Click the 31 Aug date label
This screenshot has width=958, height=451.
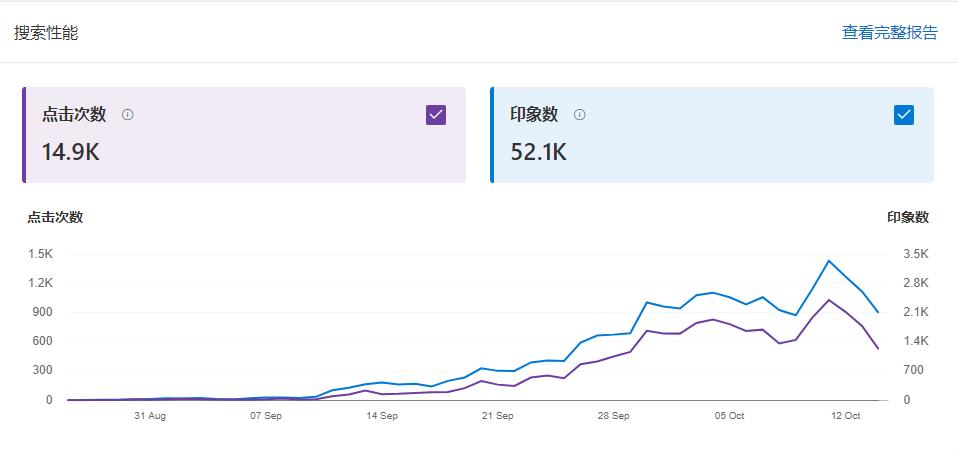pos(149,416)
